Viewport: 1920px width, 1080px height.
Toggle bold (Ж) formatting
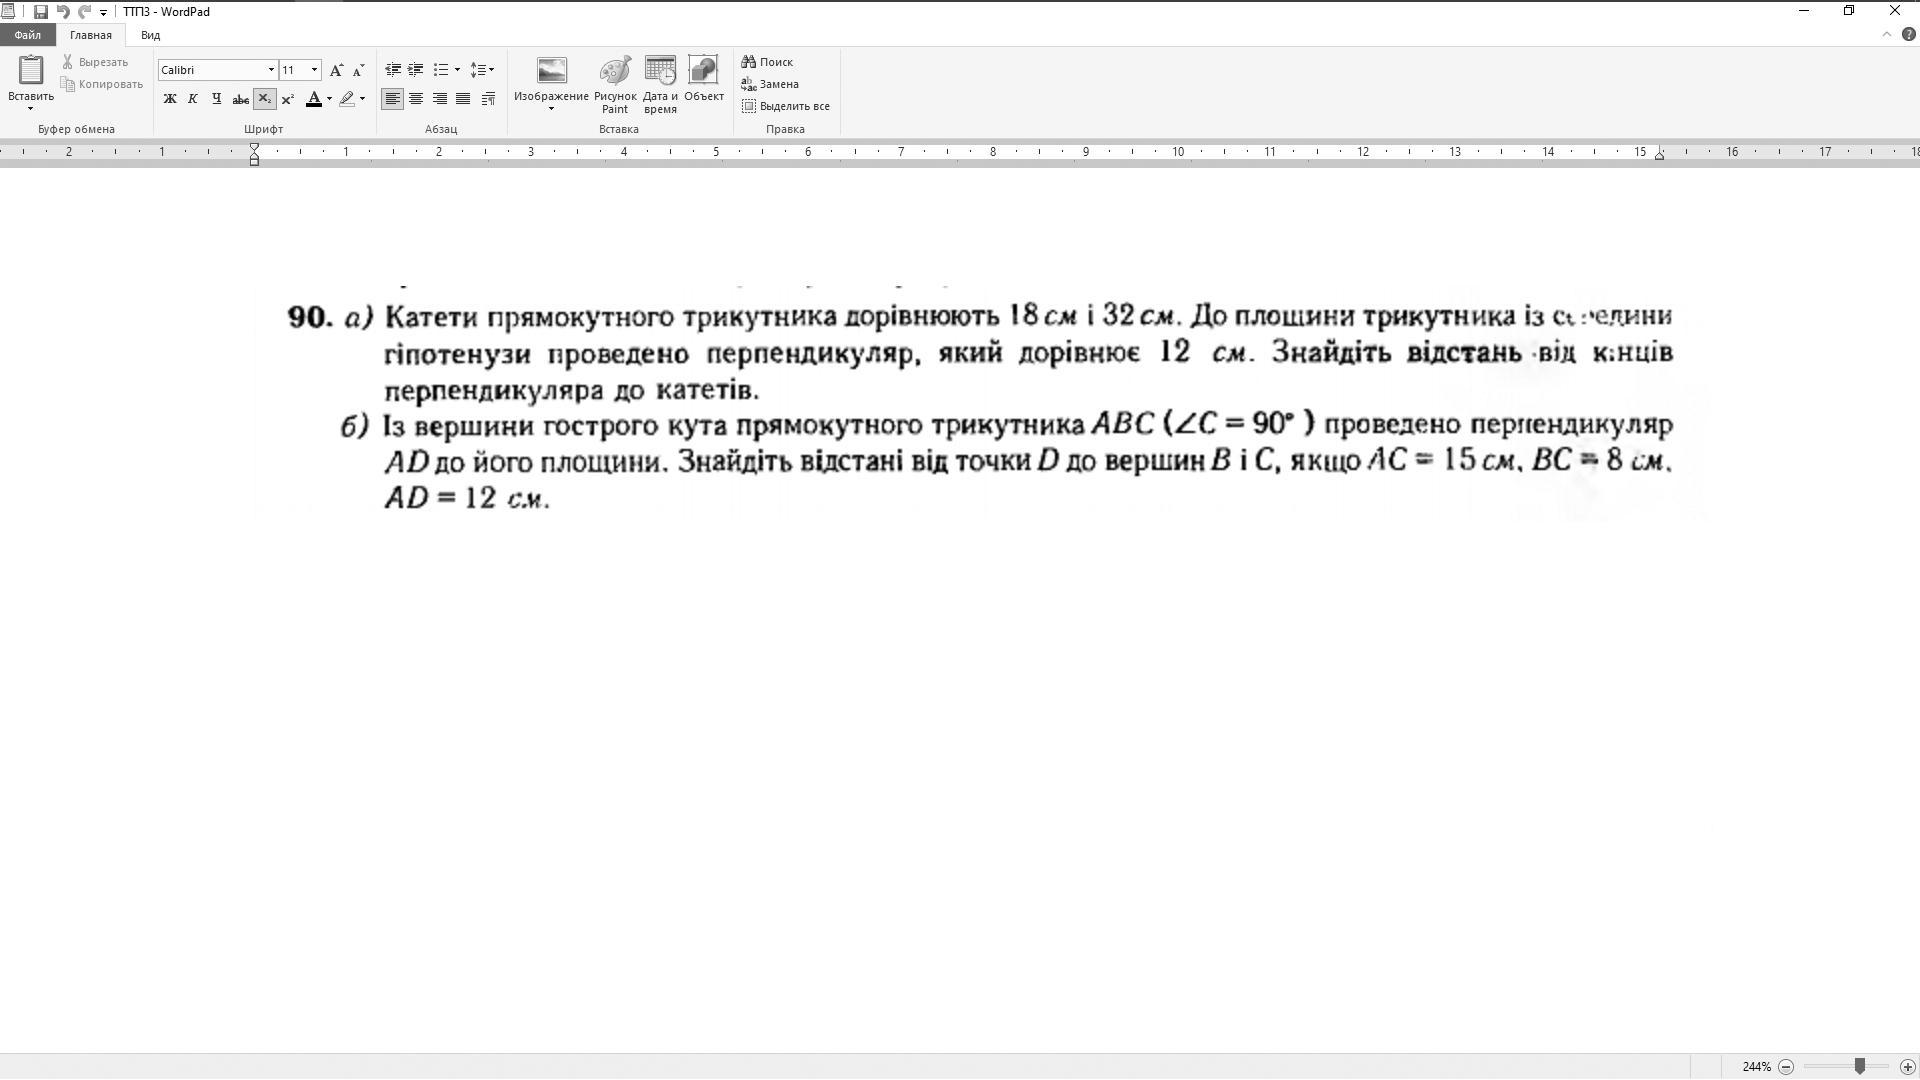pyautogui.click(x=170, y=99)
